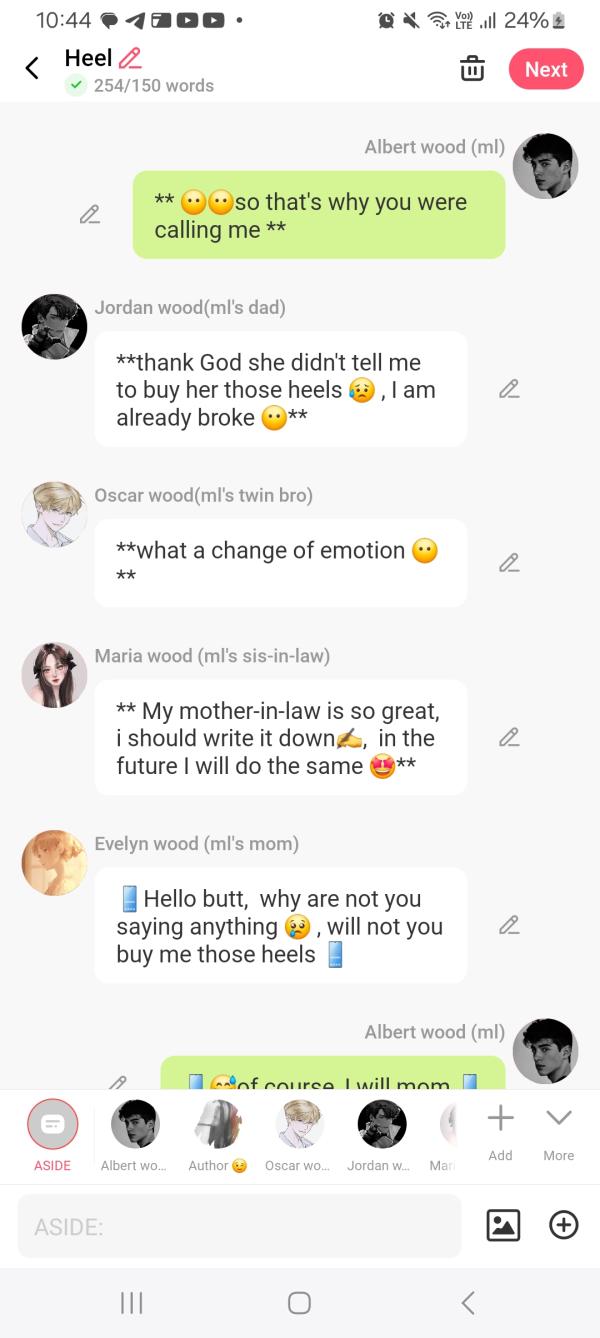Add a new character with the Add plus icon
The width and height of the screenshot is (600, 1338).
pos(500,1124)
